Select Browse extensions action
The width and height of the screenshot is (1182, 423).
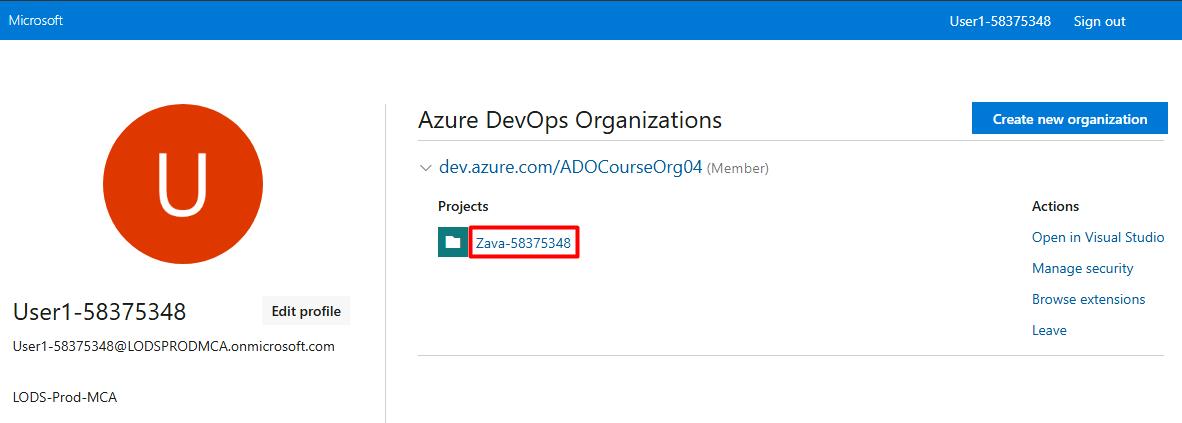[x=1089, y=299]
